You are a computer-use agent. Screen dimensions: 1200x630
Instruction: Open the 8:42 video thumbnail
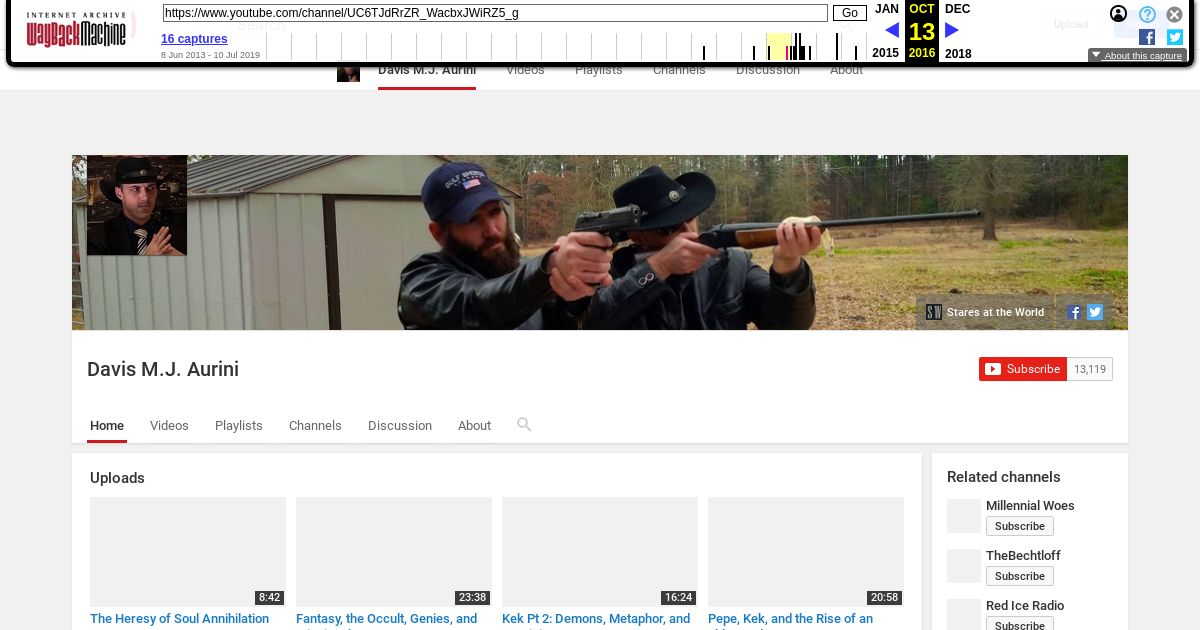(188, 552)
